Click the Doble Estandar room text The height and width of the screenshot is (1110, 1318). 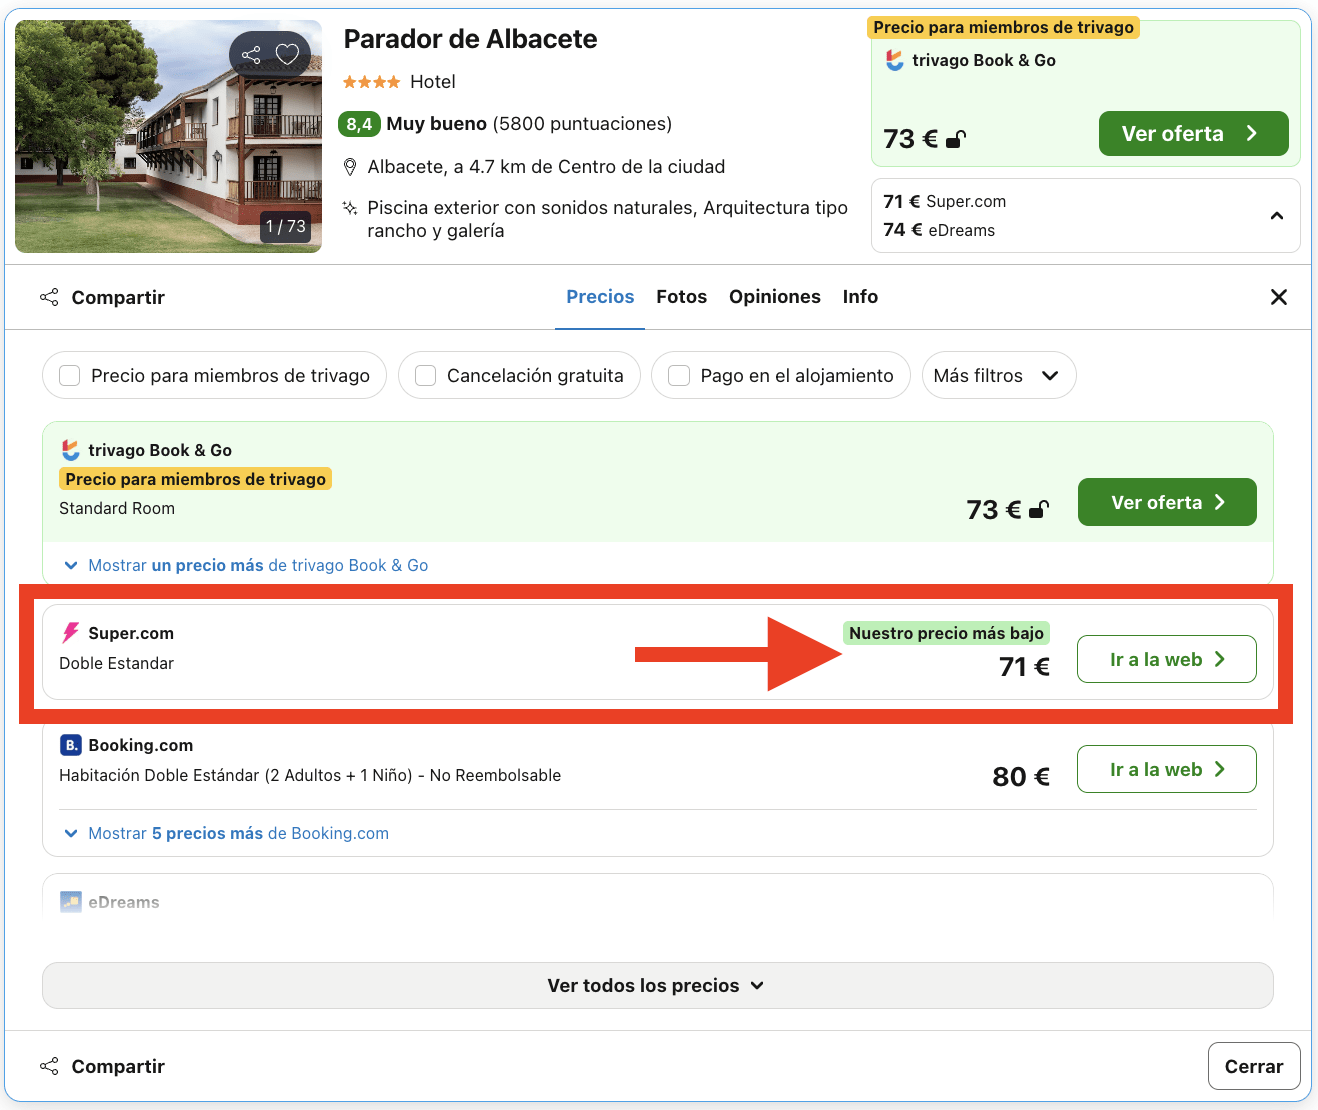click(x=116, y=663)
